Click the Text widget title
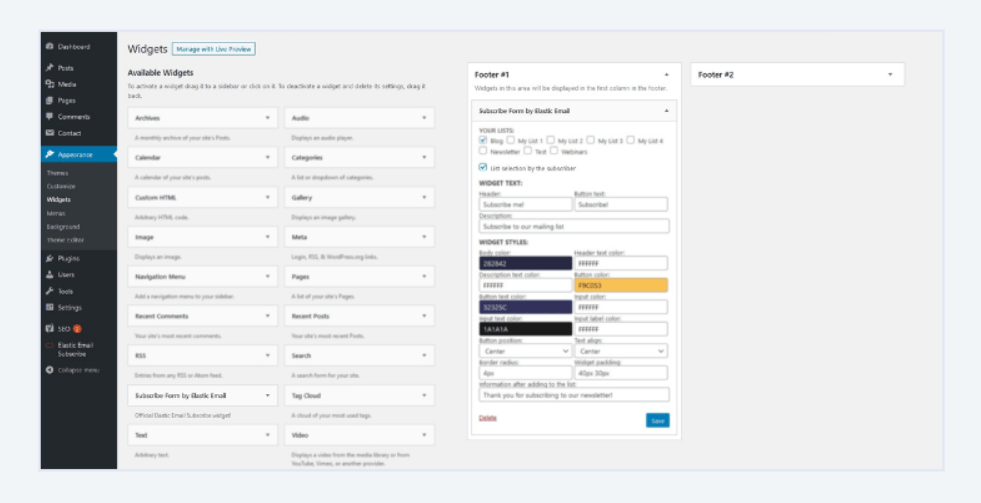This screenshot has width=981, height=503. (141, 435)
